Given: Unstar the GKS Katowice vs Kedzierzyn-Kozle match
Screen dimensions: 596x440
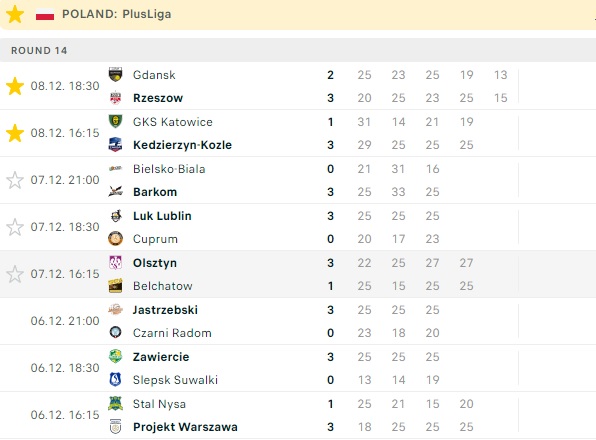Looking at the screenshot, I should tap(15, 133).
